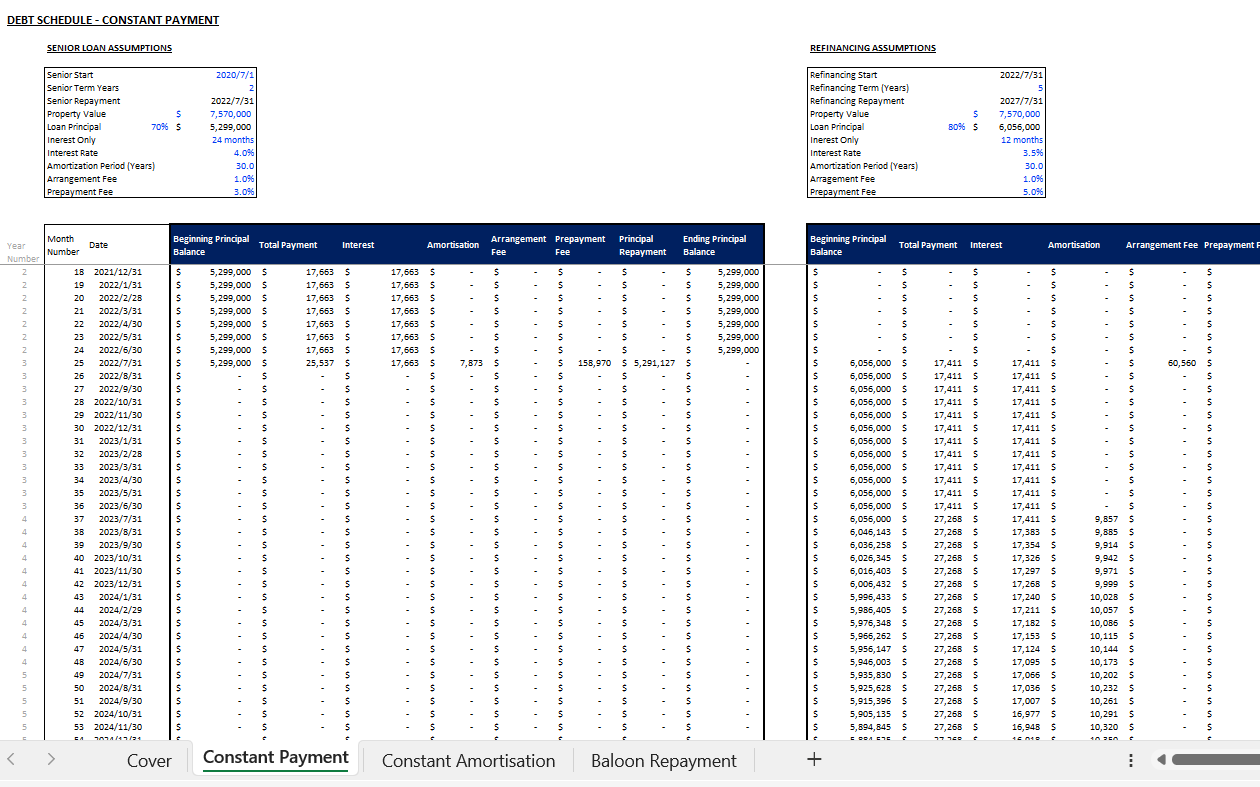Select the refinancing '12 months' cell

[x=1022, y=140]
